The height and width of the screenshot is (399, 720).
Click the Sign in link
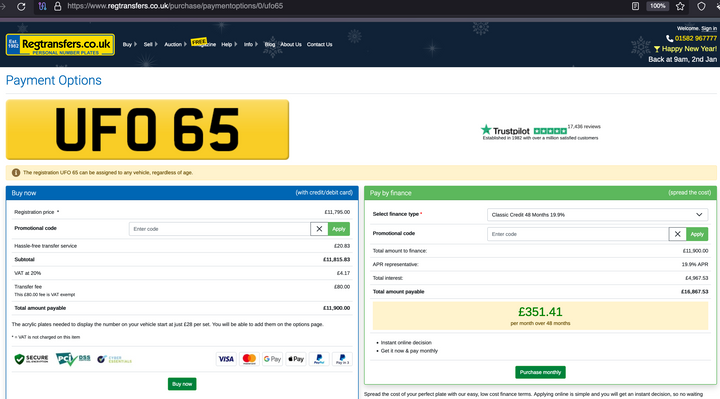(709, 28)
